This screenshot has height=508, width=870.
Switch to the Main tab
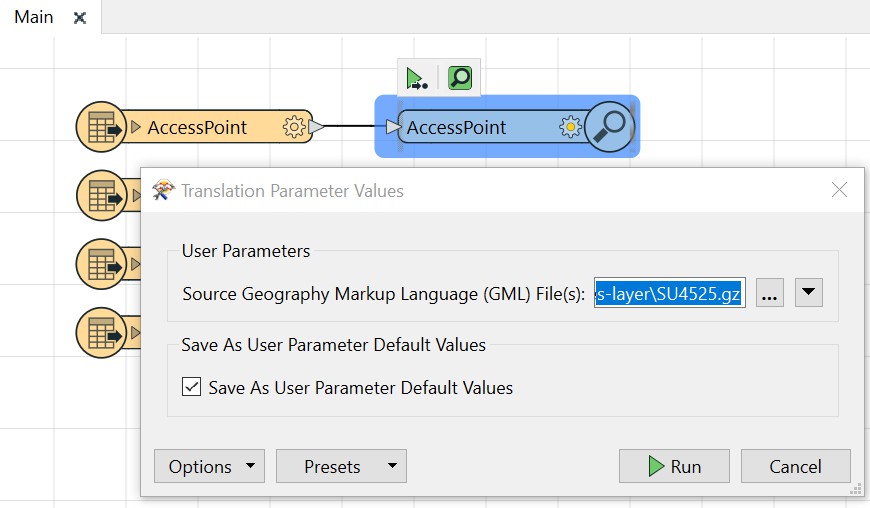point(34,17)
